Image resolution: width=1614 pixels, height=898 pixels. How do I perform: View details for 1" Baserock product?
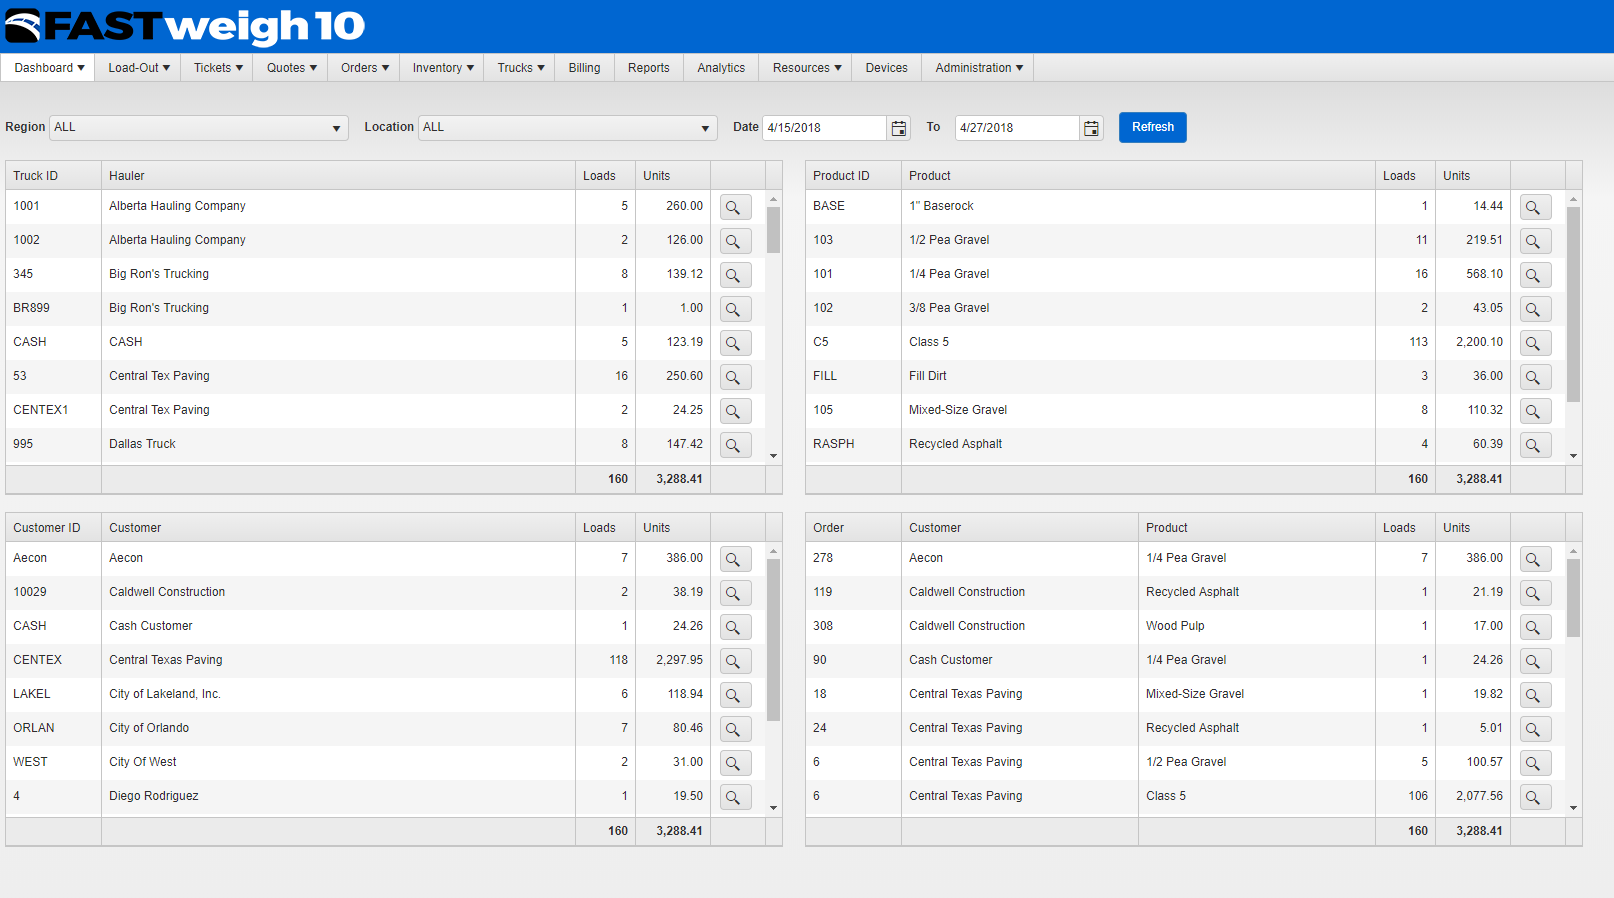(x=1535, y=207)
